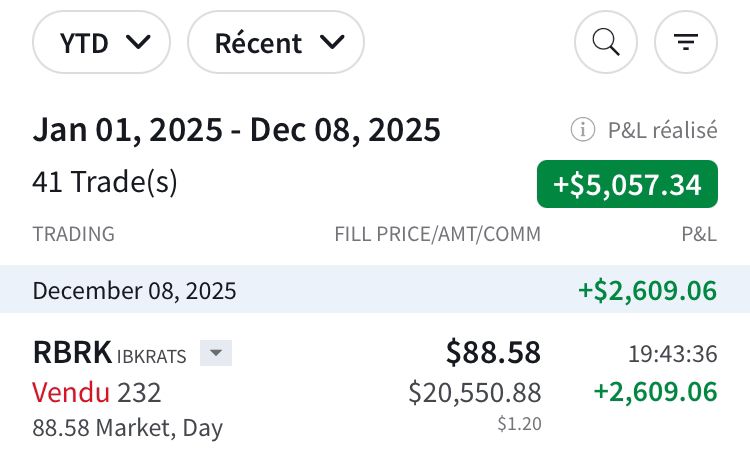
Task: Open the Récent sort dropdown
Action: click(276, 42)
